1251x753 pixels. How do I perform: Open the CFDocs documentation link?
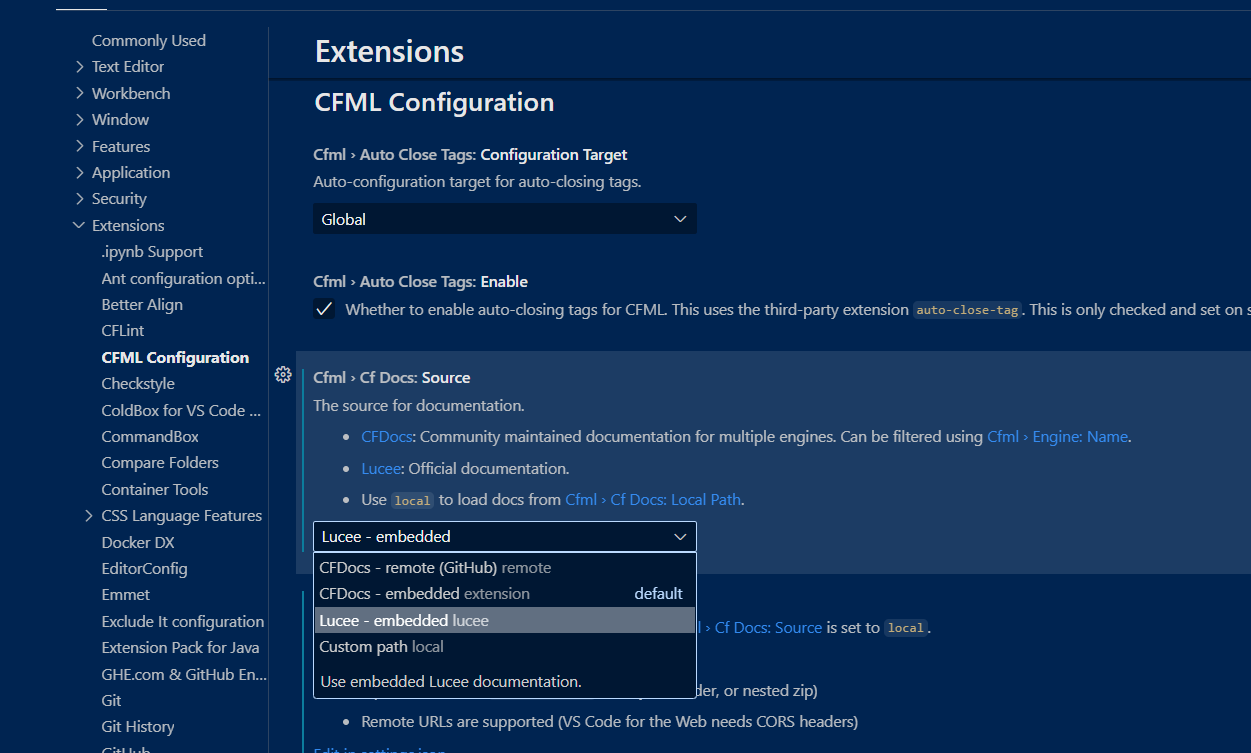[387, 436]
